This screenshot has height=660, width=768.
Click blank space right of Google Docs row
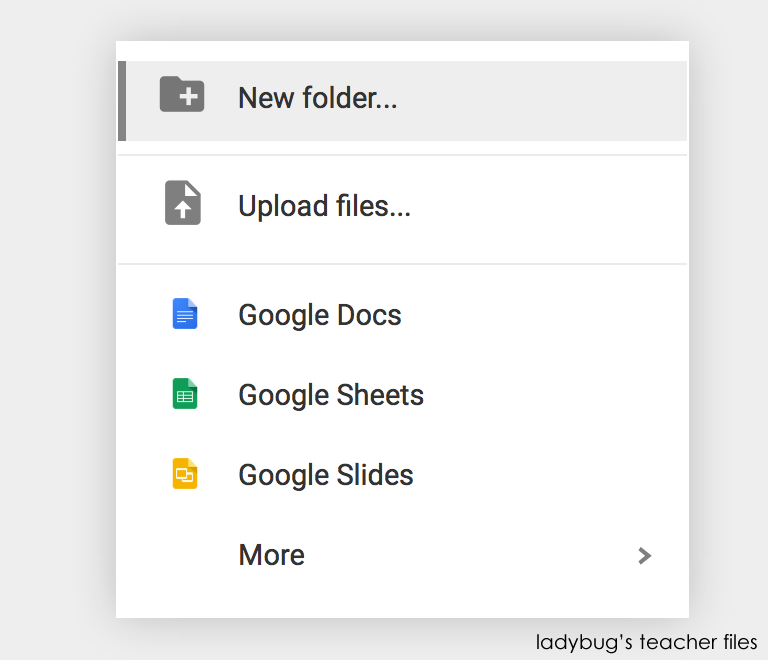[x=560, y=315]
